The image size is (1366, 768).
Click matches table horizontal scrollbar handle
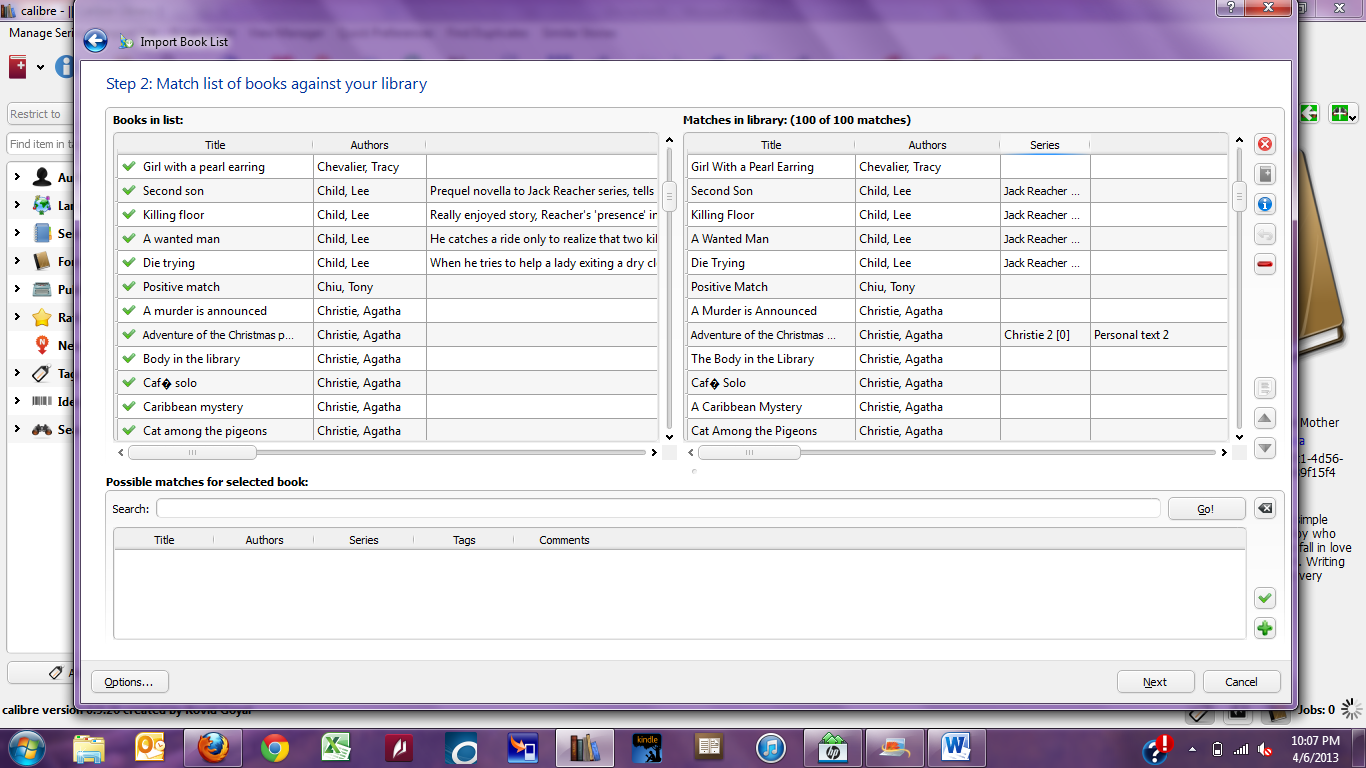[749, 452]
